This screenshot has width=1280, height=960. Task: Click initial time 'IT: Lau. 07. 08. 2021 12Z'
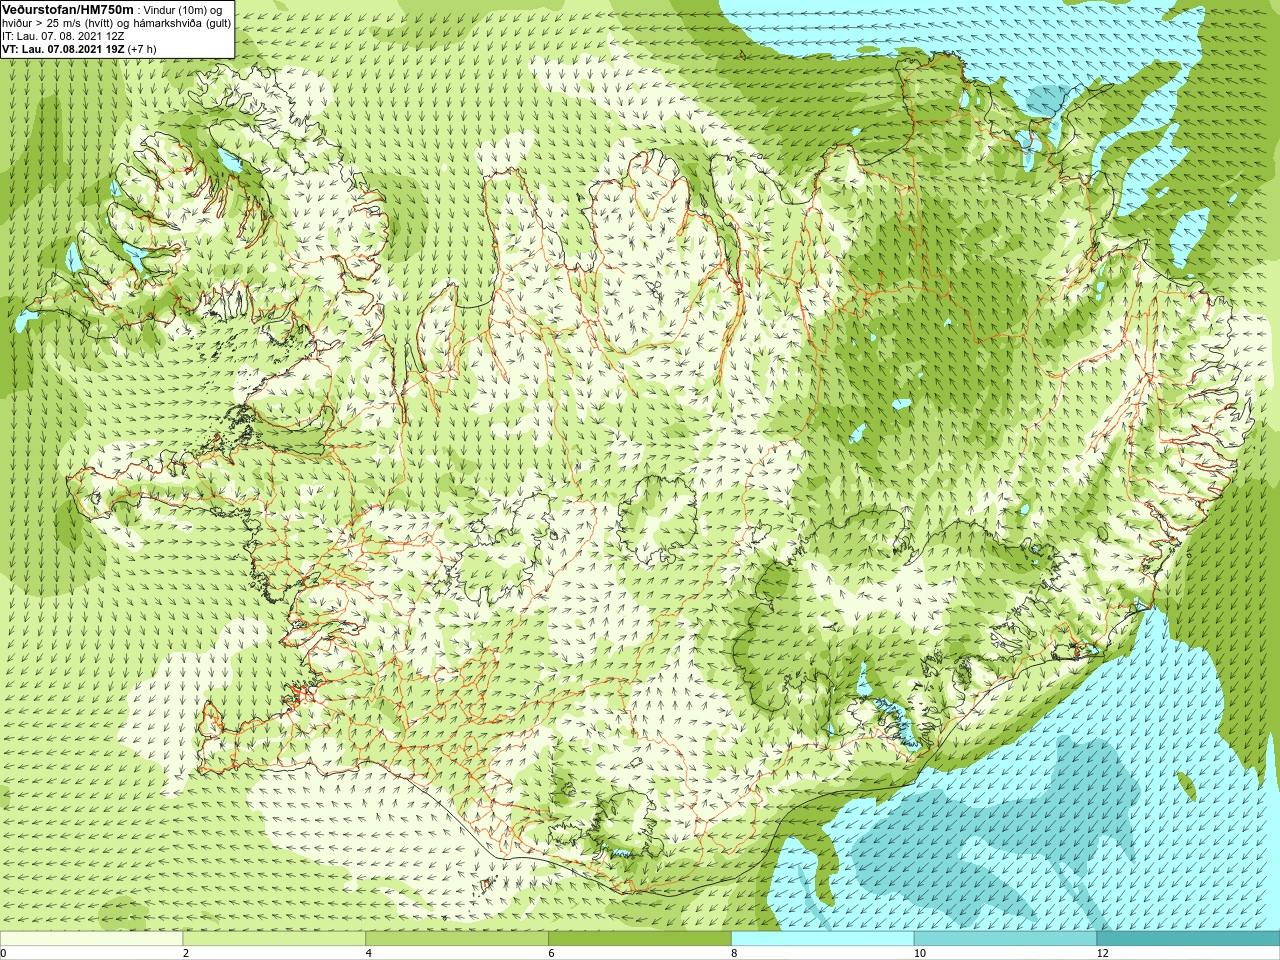click(63, 36)
